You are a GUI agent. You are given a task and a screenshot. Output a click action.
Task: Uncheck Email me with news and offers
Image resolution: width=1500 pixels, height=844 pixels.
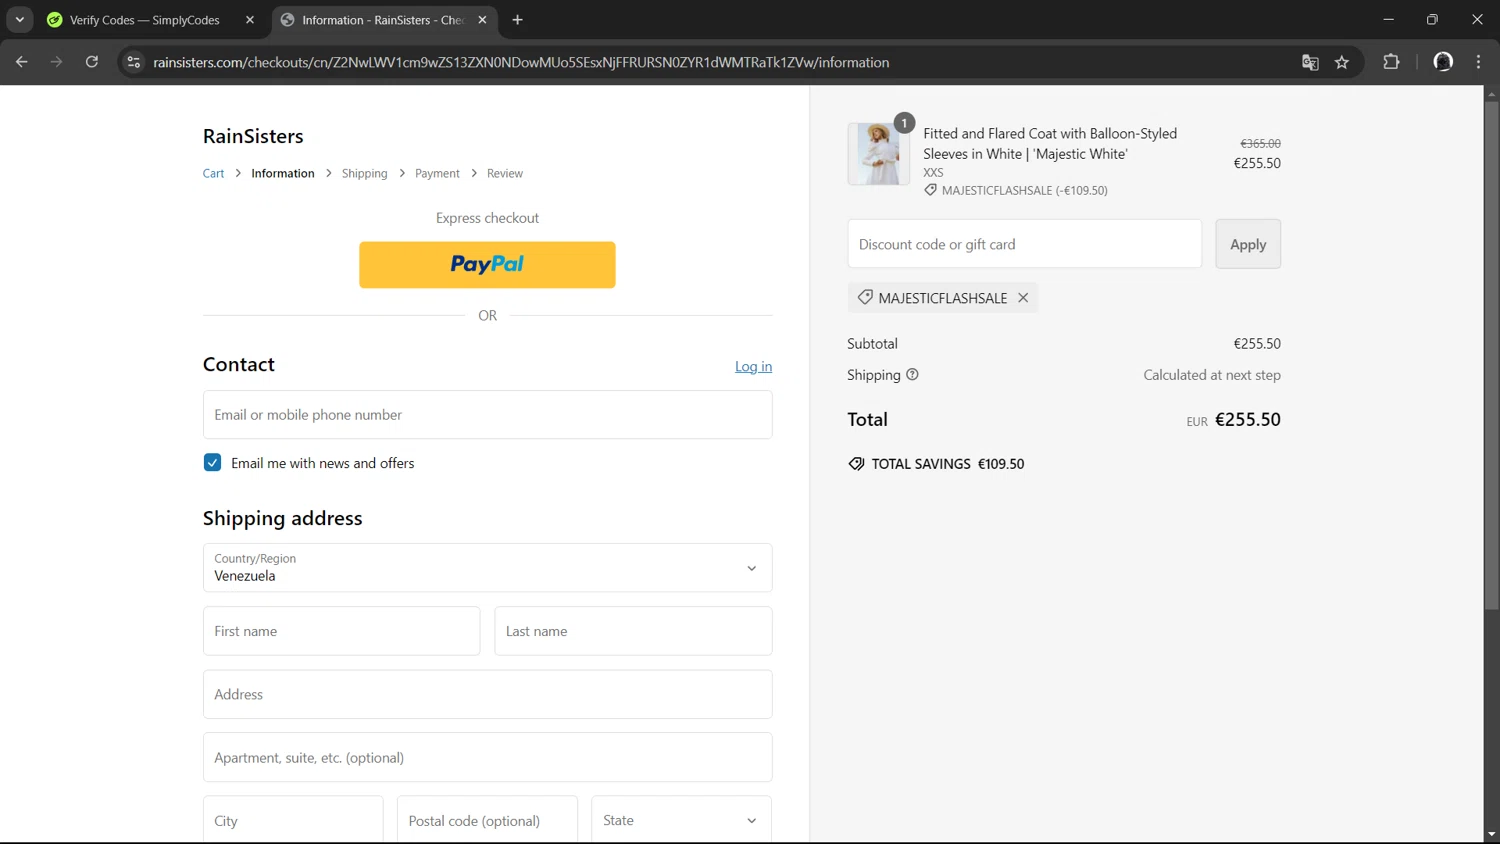tap(212, 463)
